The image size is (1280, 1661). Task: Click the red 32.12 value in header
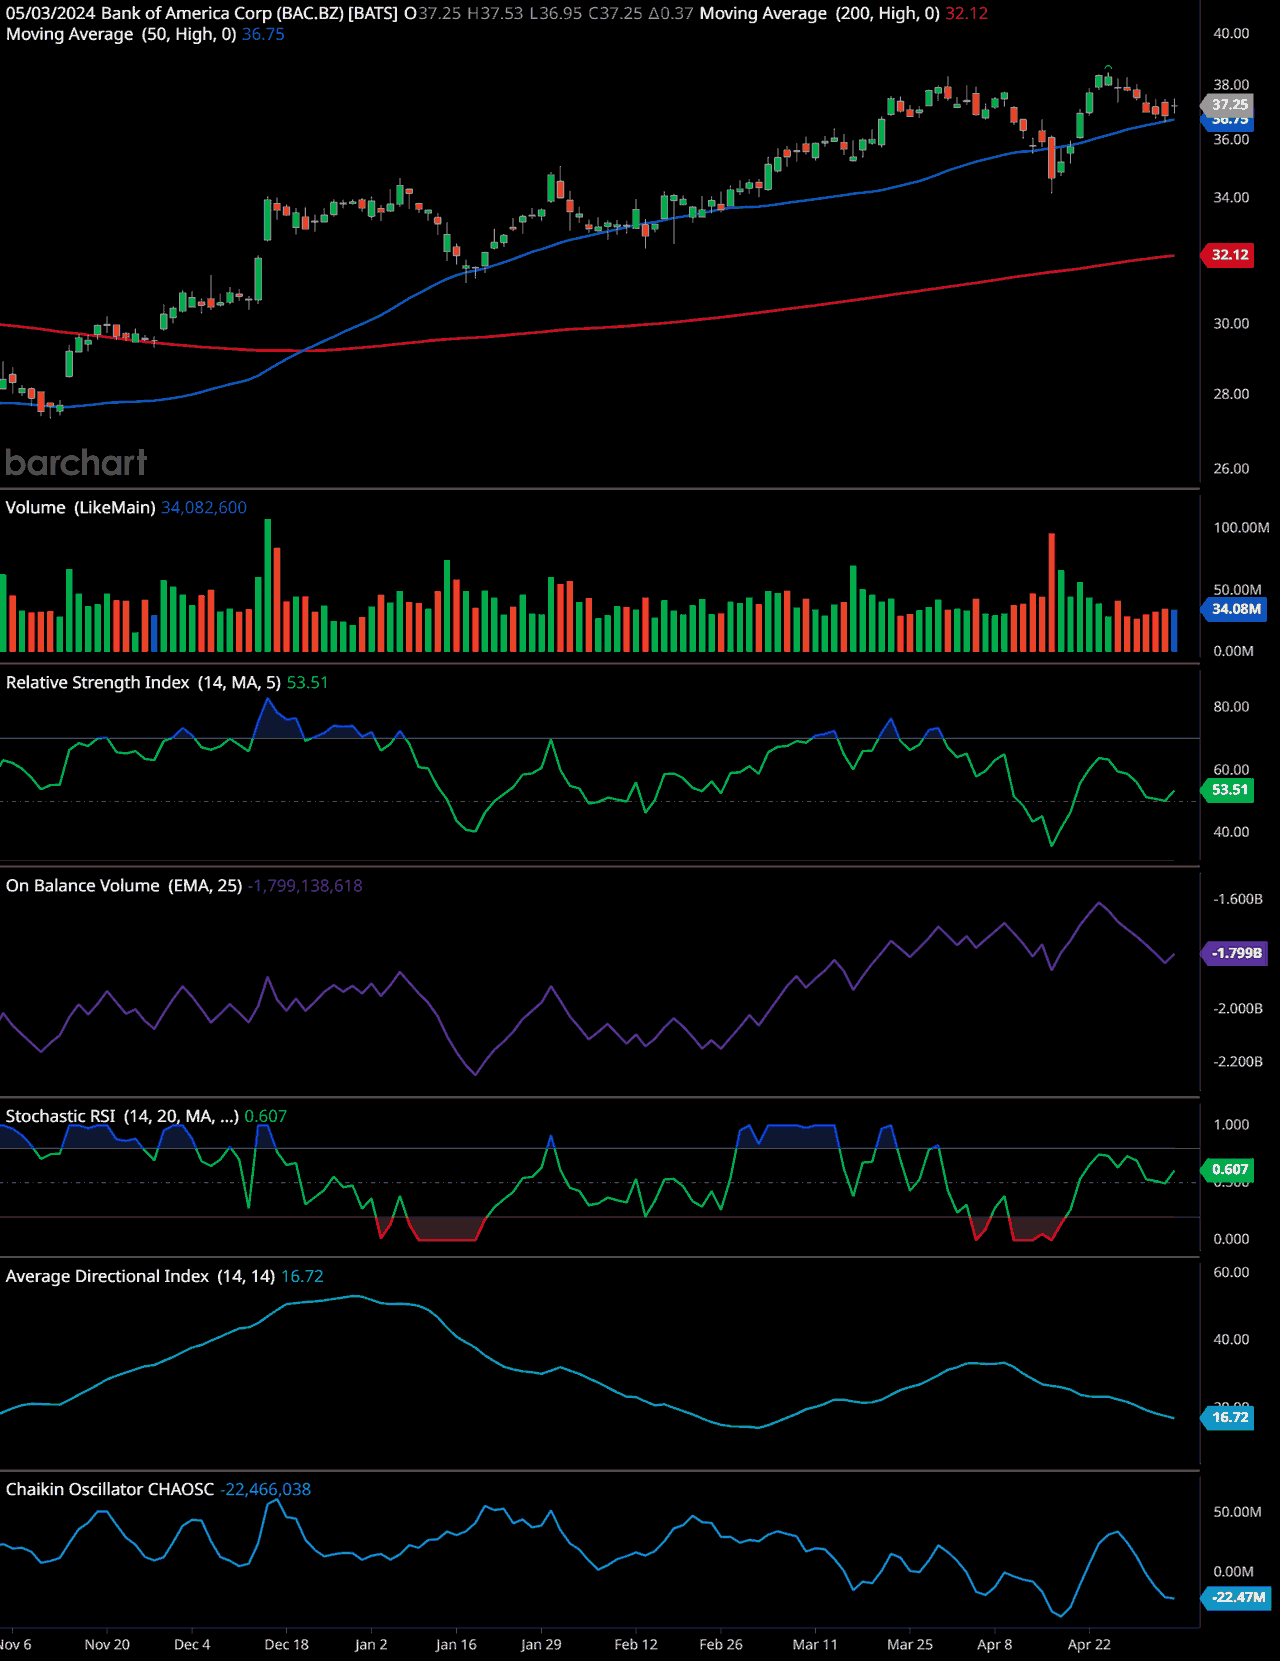point(966,14)
